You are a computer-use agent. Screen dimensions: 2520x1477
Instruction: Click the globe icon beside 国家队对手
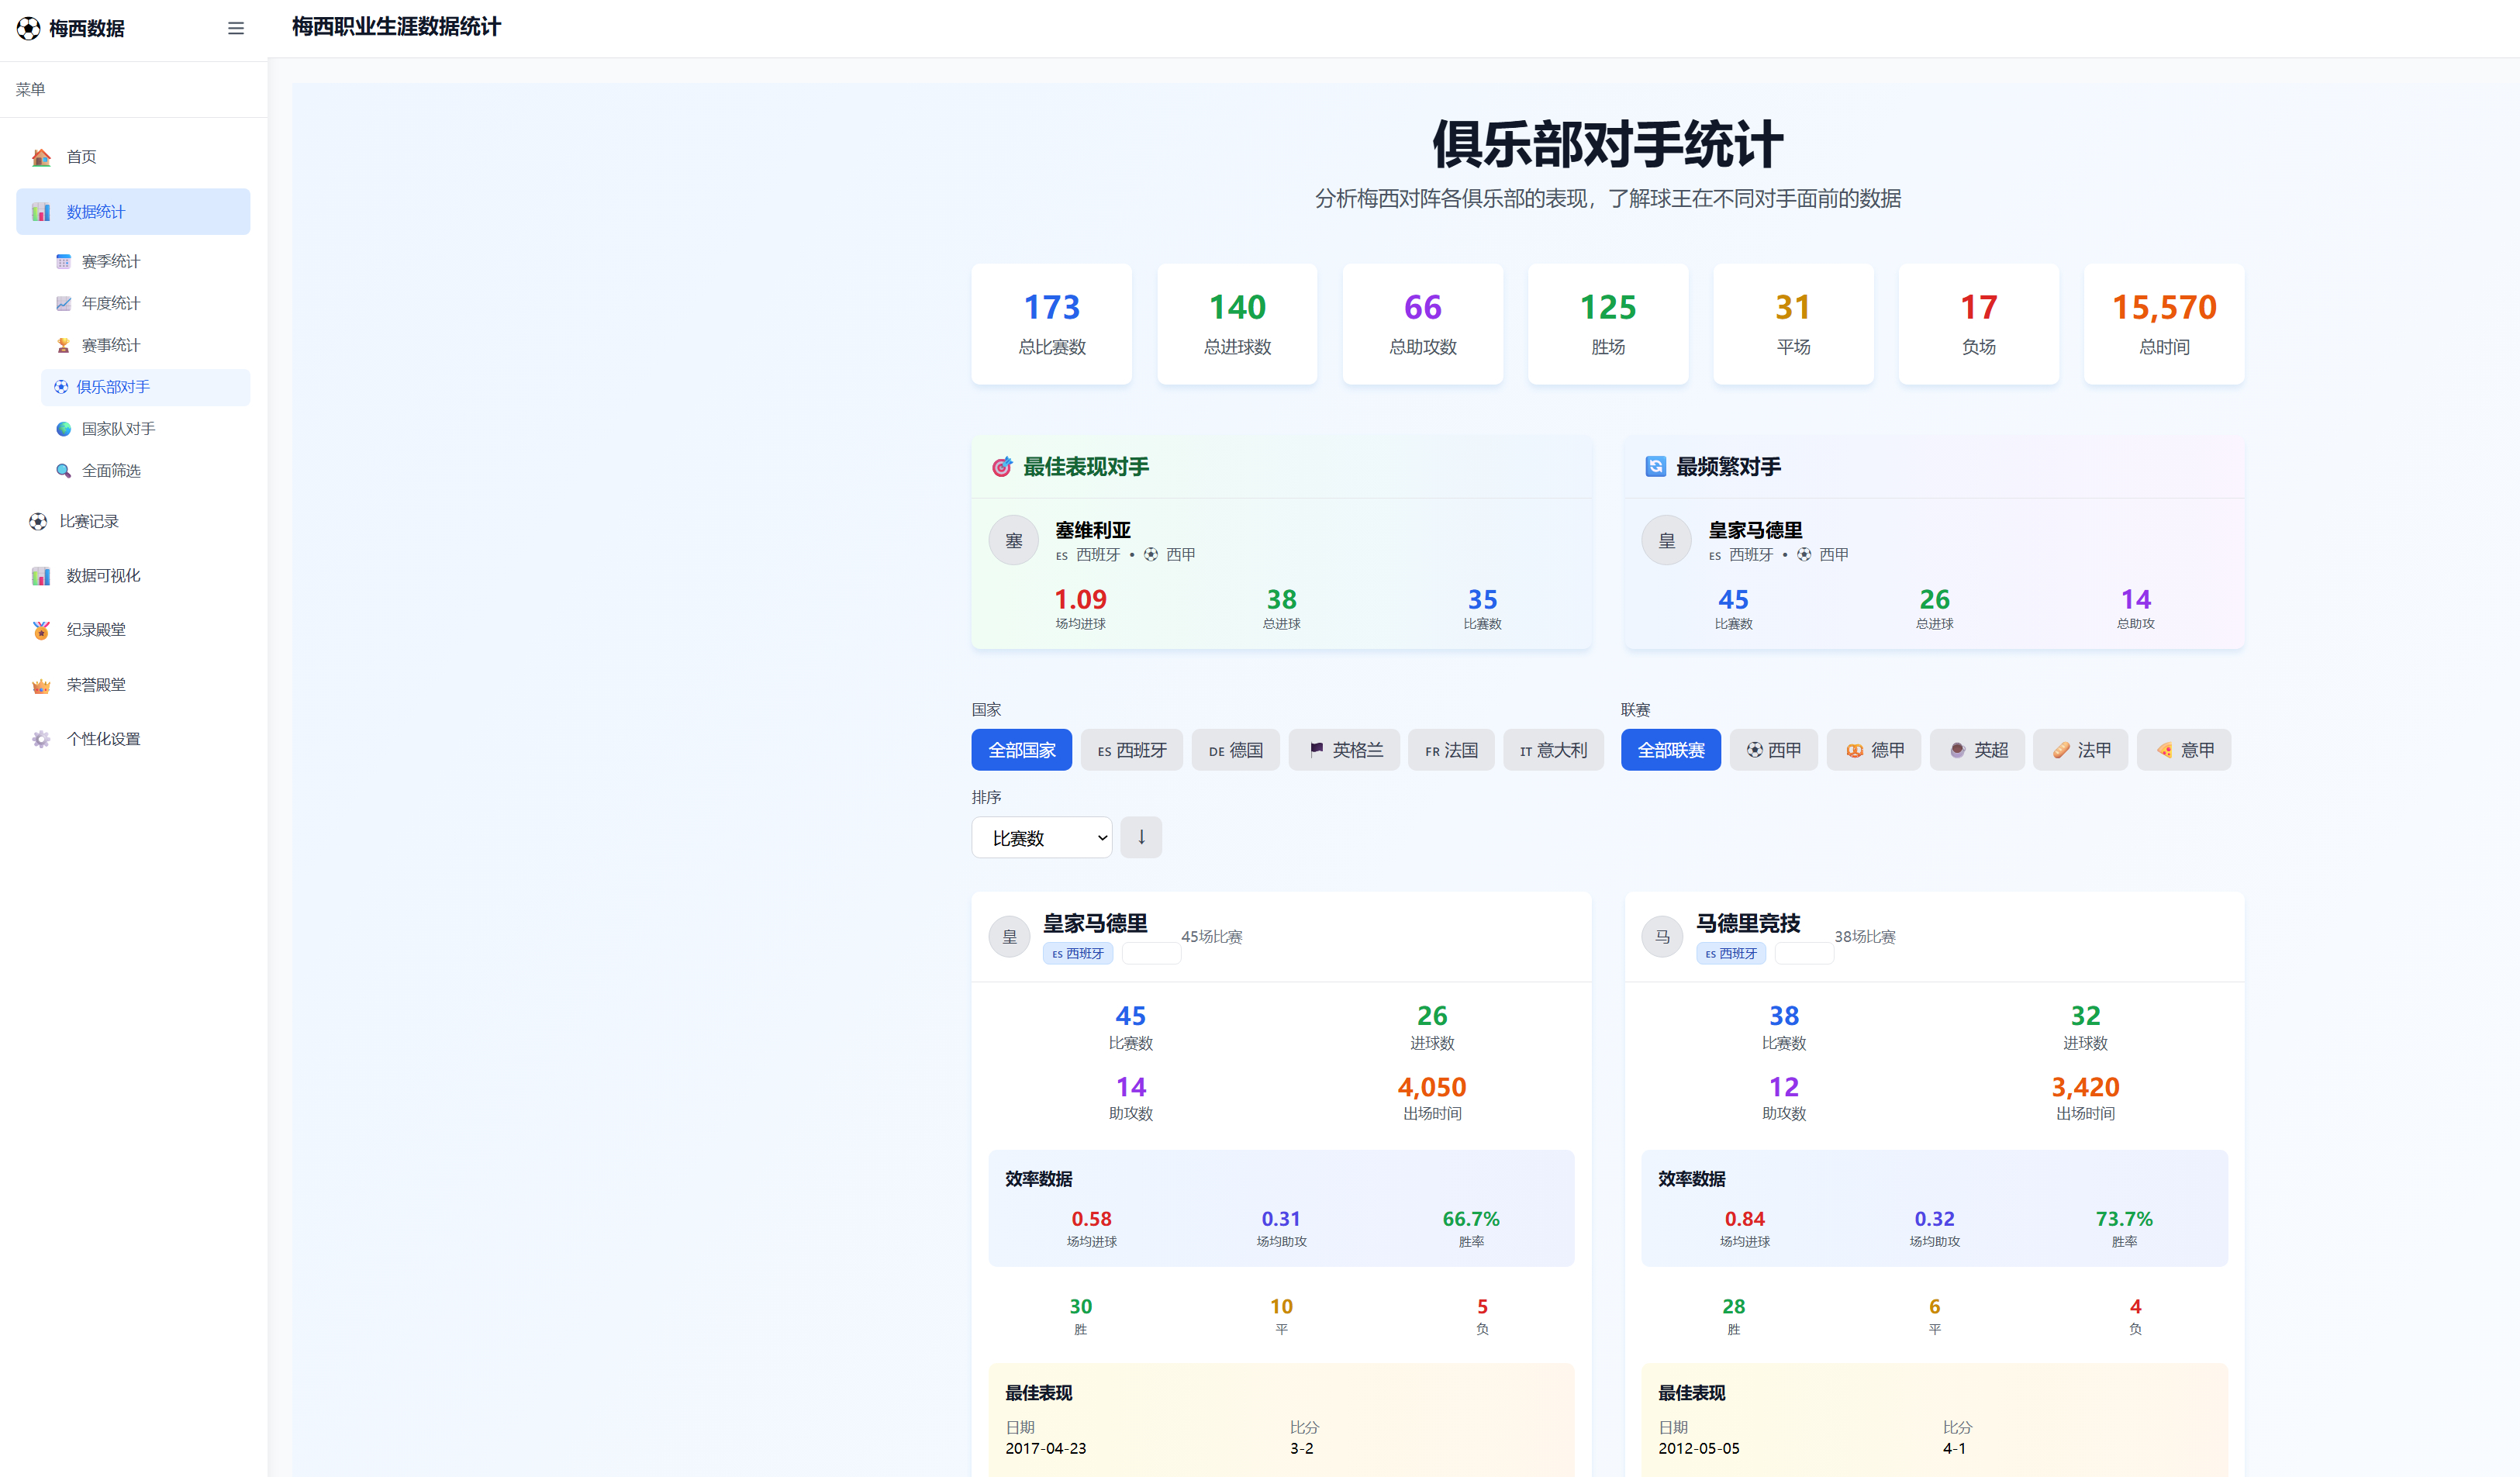point(63,429)
